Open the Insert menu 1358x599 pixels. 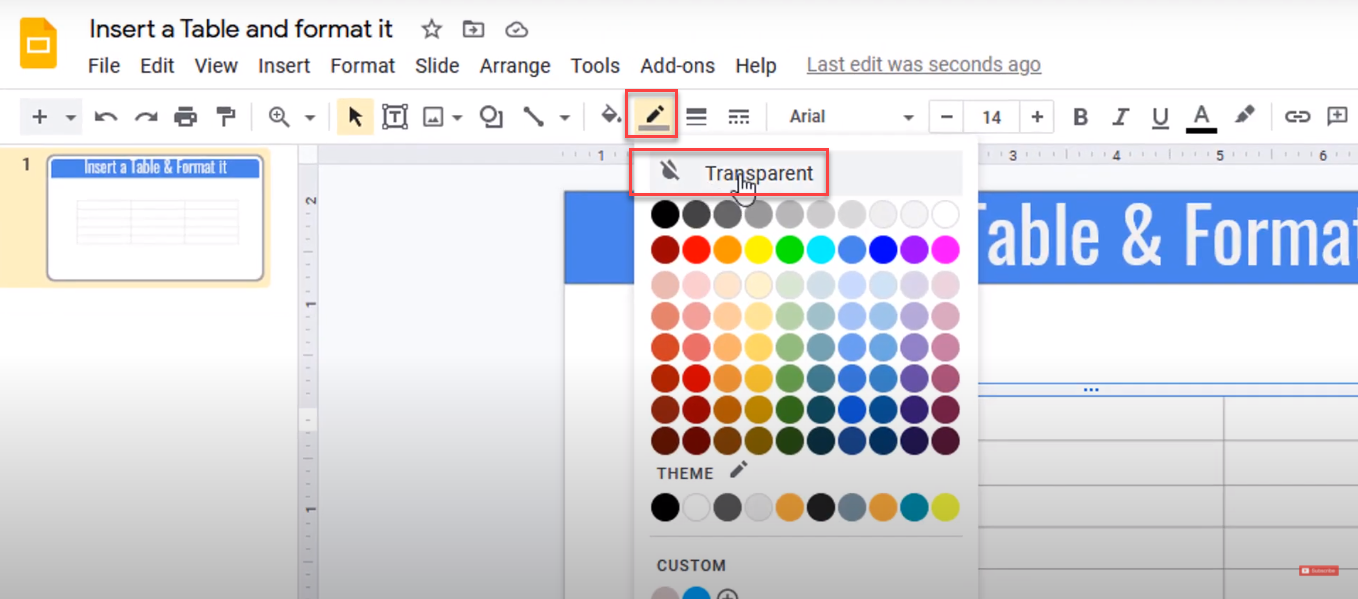click(284, 66)
